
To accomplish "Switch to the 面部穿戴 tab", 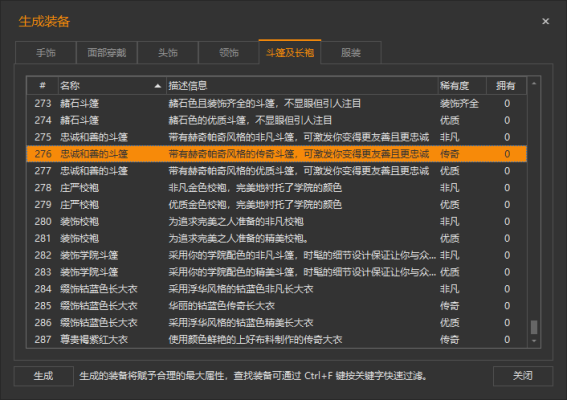I will click(x=107, y=53).
